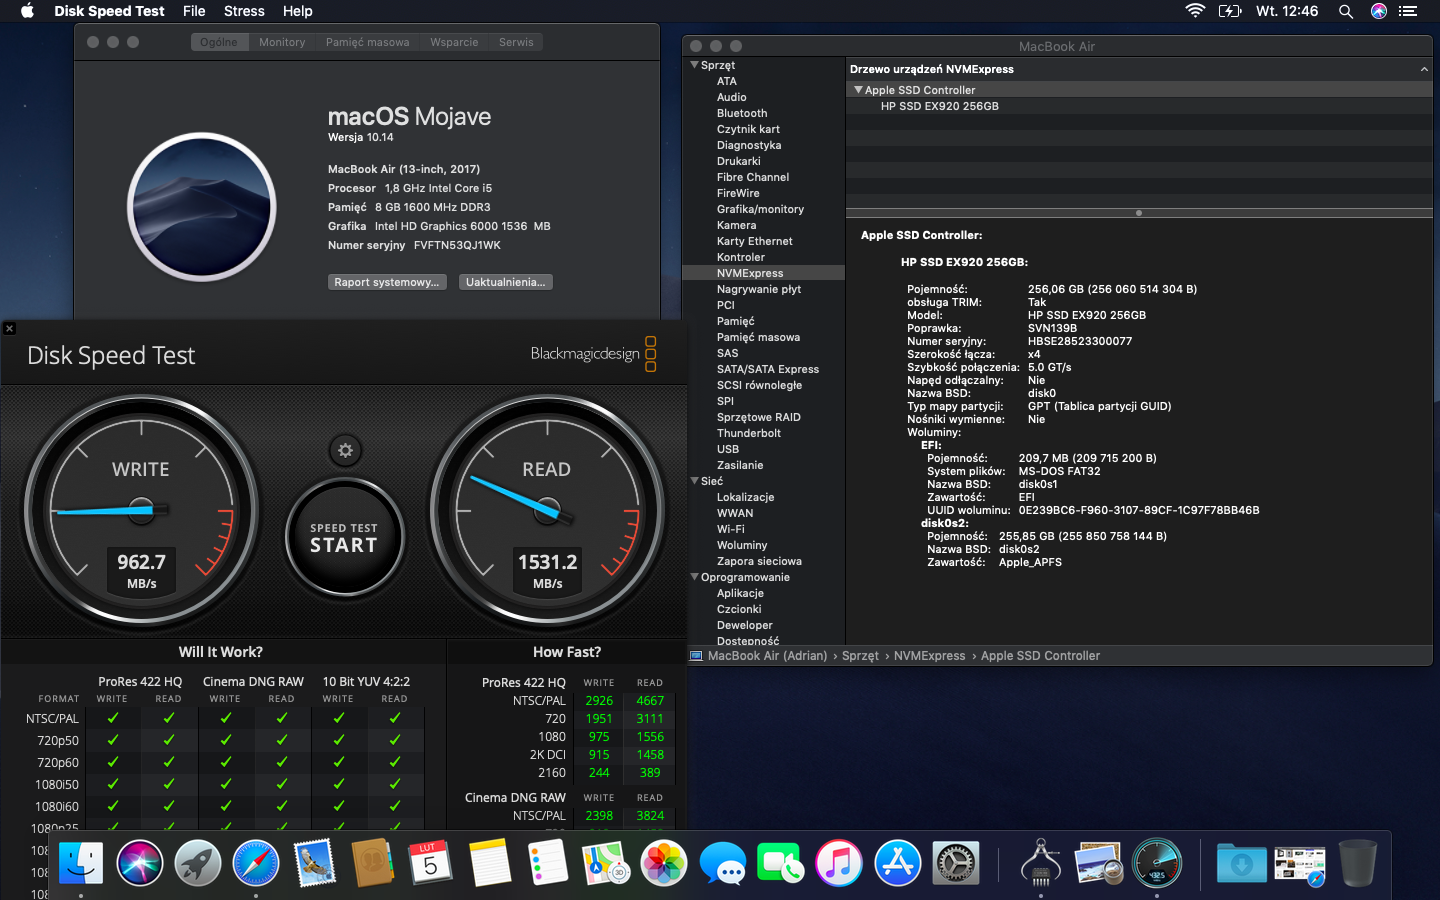Open Notification Center list icon
This screenshot has width=1440, height=900.
click(x=1408, y=11)
